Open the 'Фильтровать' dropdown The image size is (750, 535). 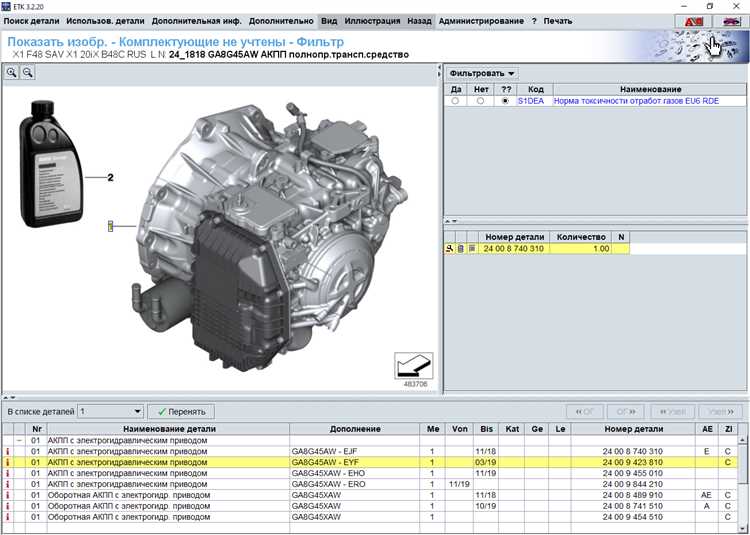click(x=482, y=73)
